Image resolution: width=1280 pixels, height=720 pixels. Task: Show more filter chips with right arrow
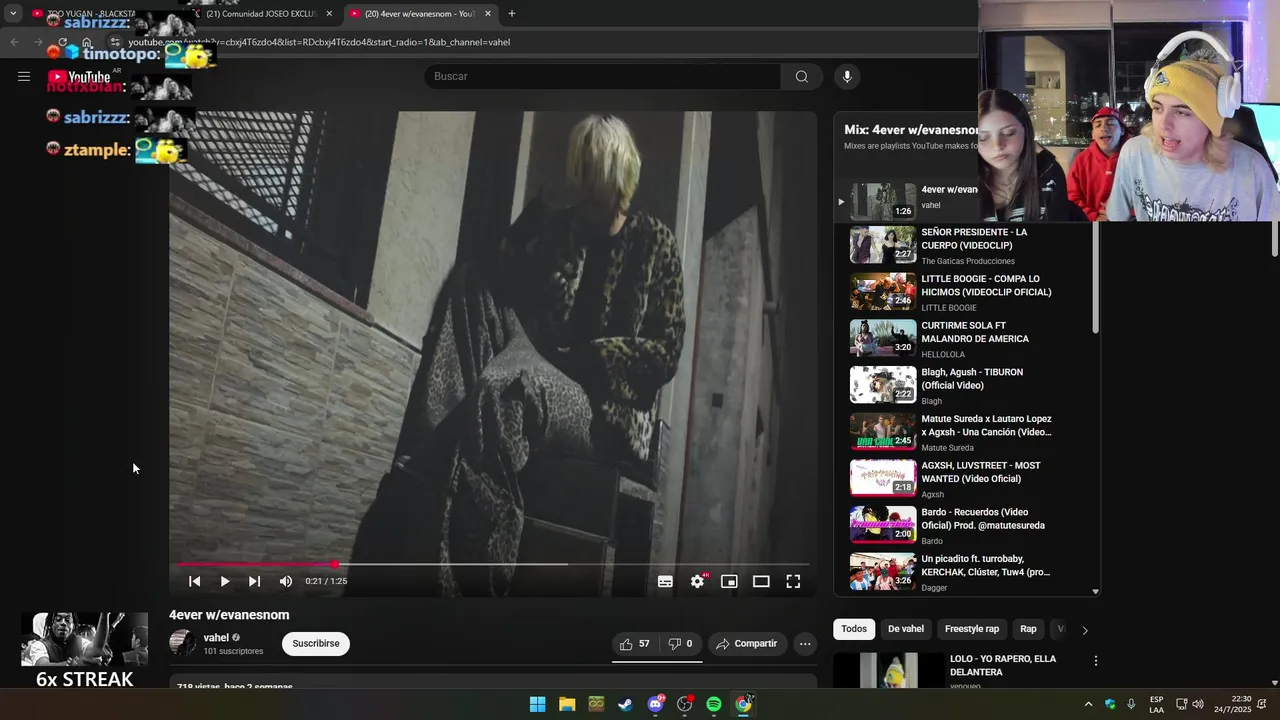point(1085,630)
